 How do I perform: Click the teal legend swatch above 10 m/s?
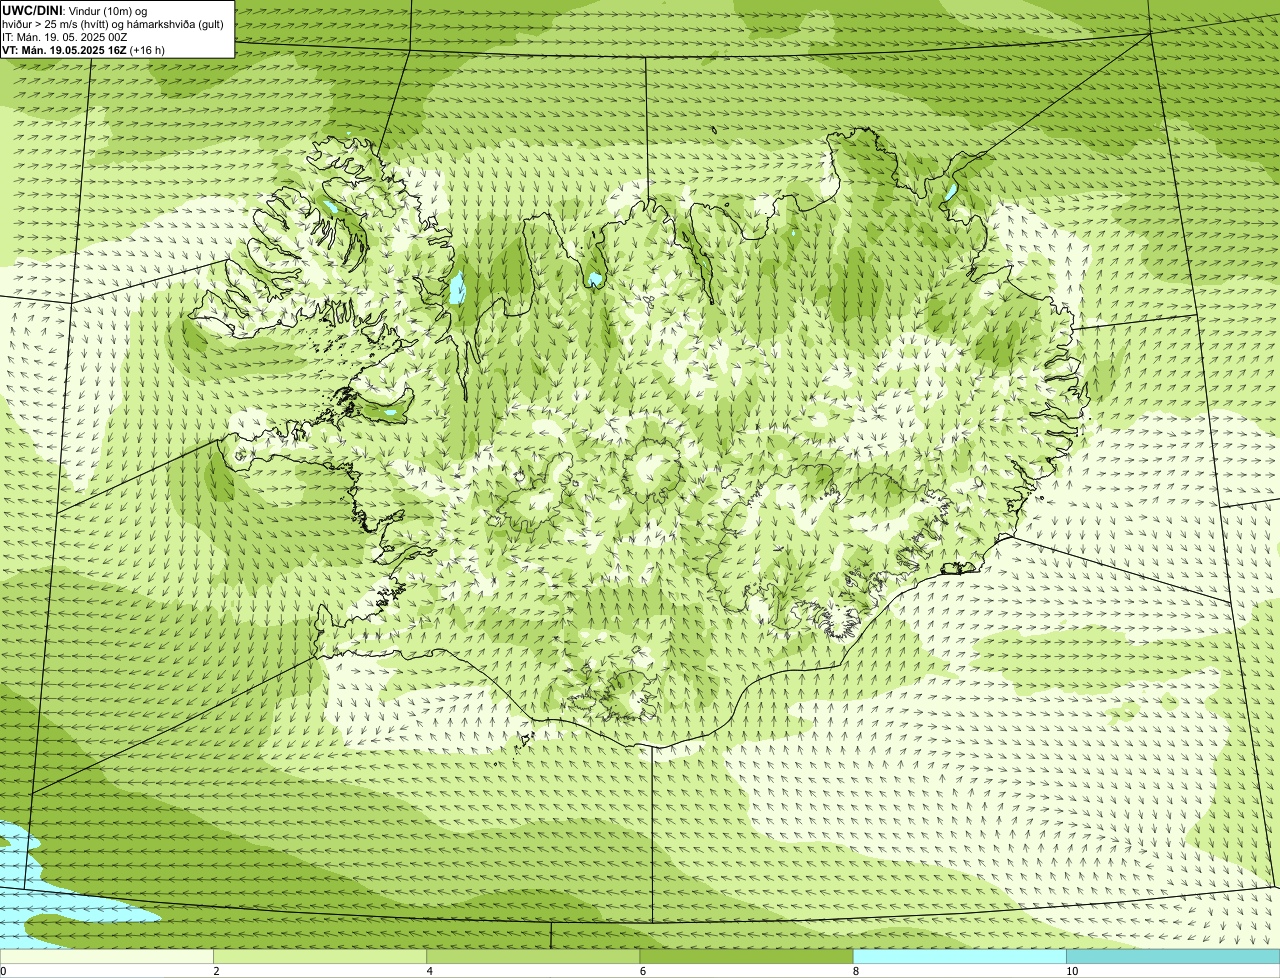[1173, 957]
